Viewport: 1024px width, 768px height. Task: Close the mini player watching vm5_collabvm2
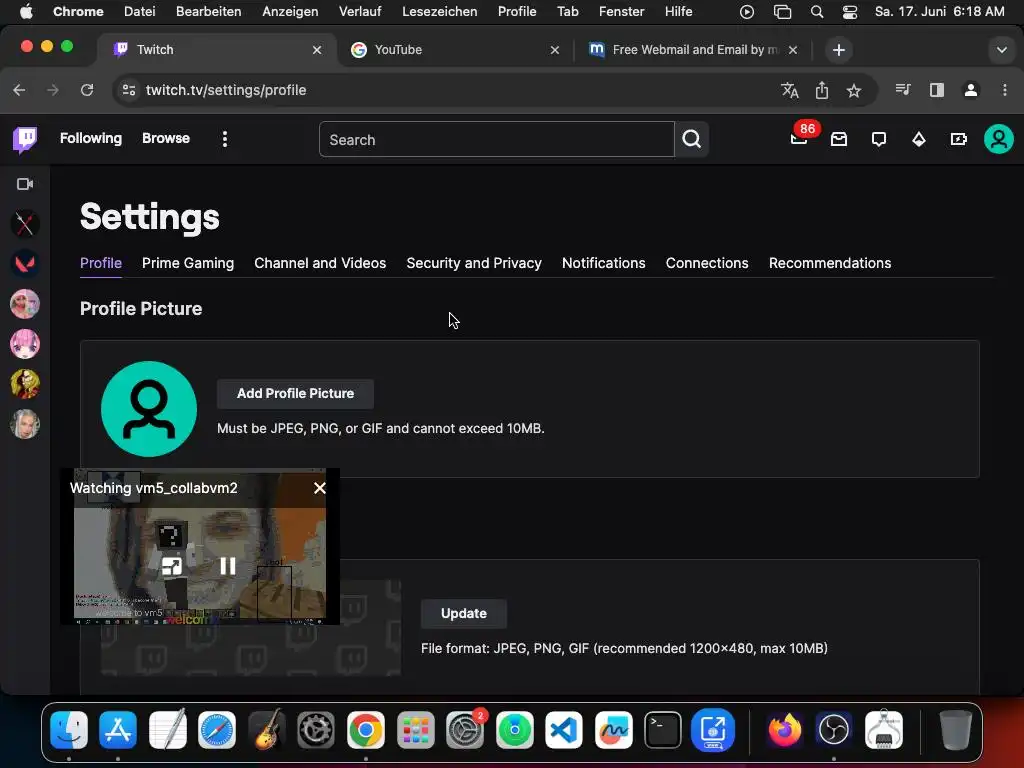320,488
